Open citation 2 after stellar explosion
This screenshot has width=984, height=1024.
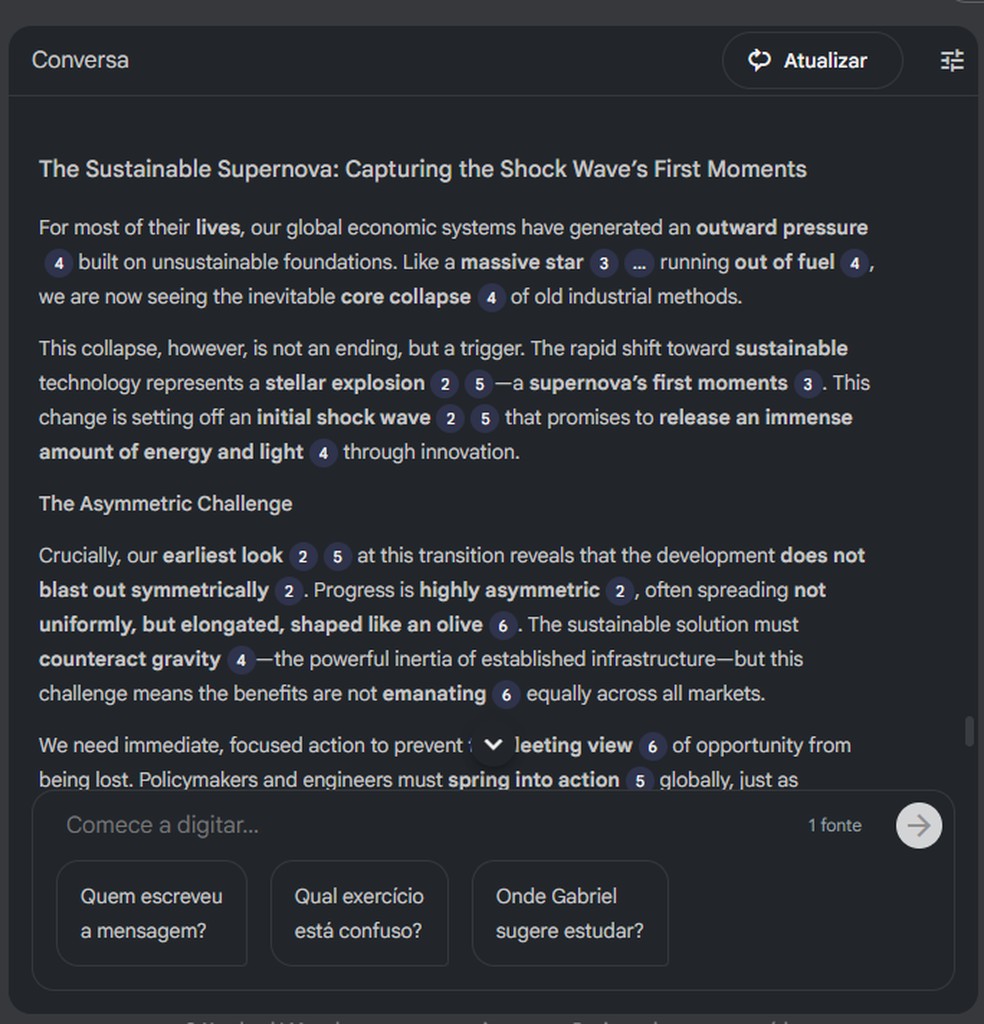[445, 384]
